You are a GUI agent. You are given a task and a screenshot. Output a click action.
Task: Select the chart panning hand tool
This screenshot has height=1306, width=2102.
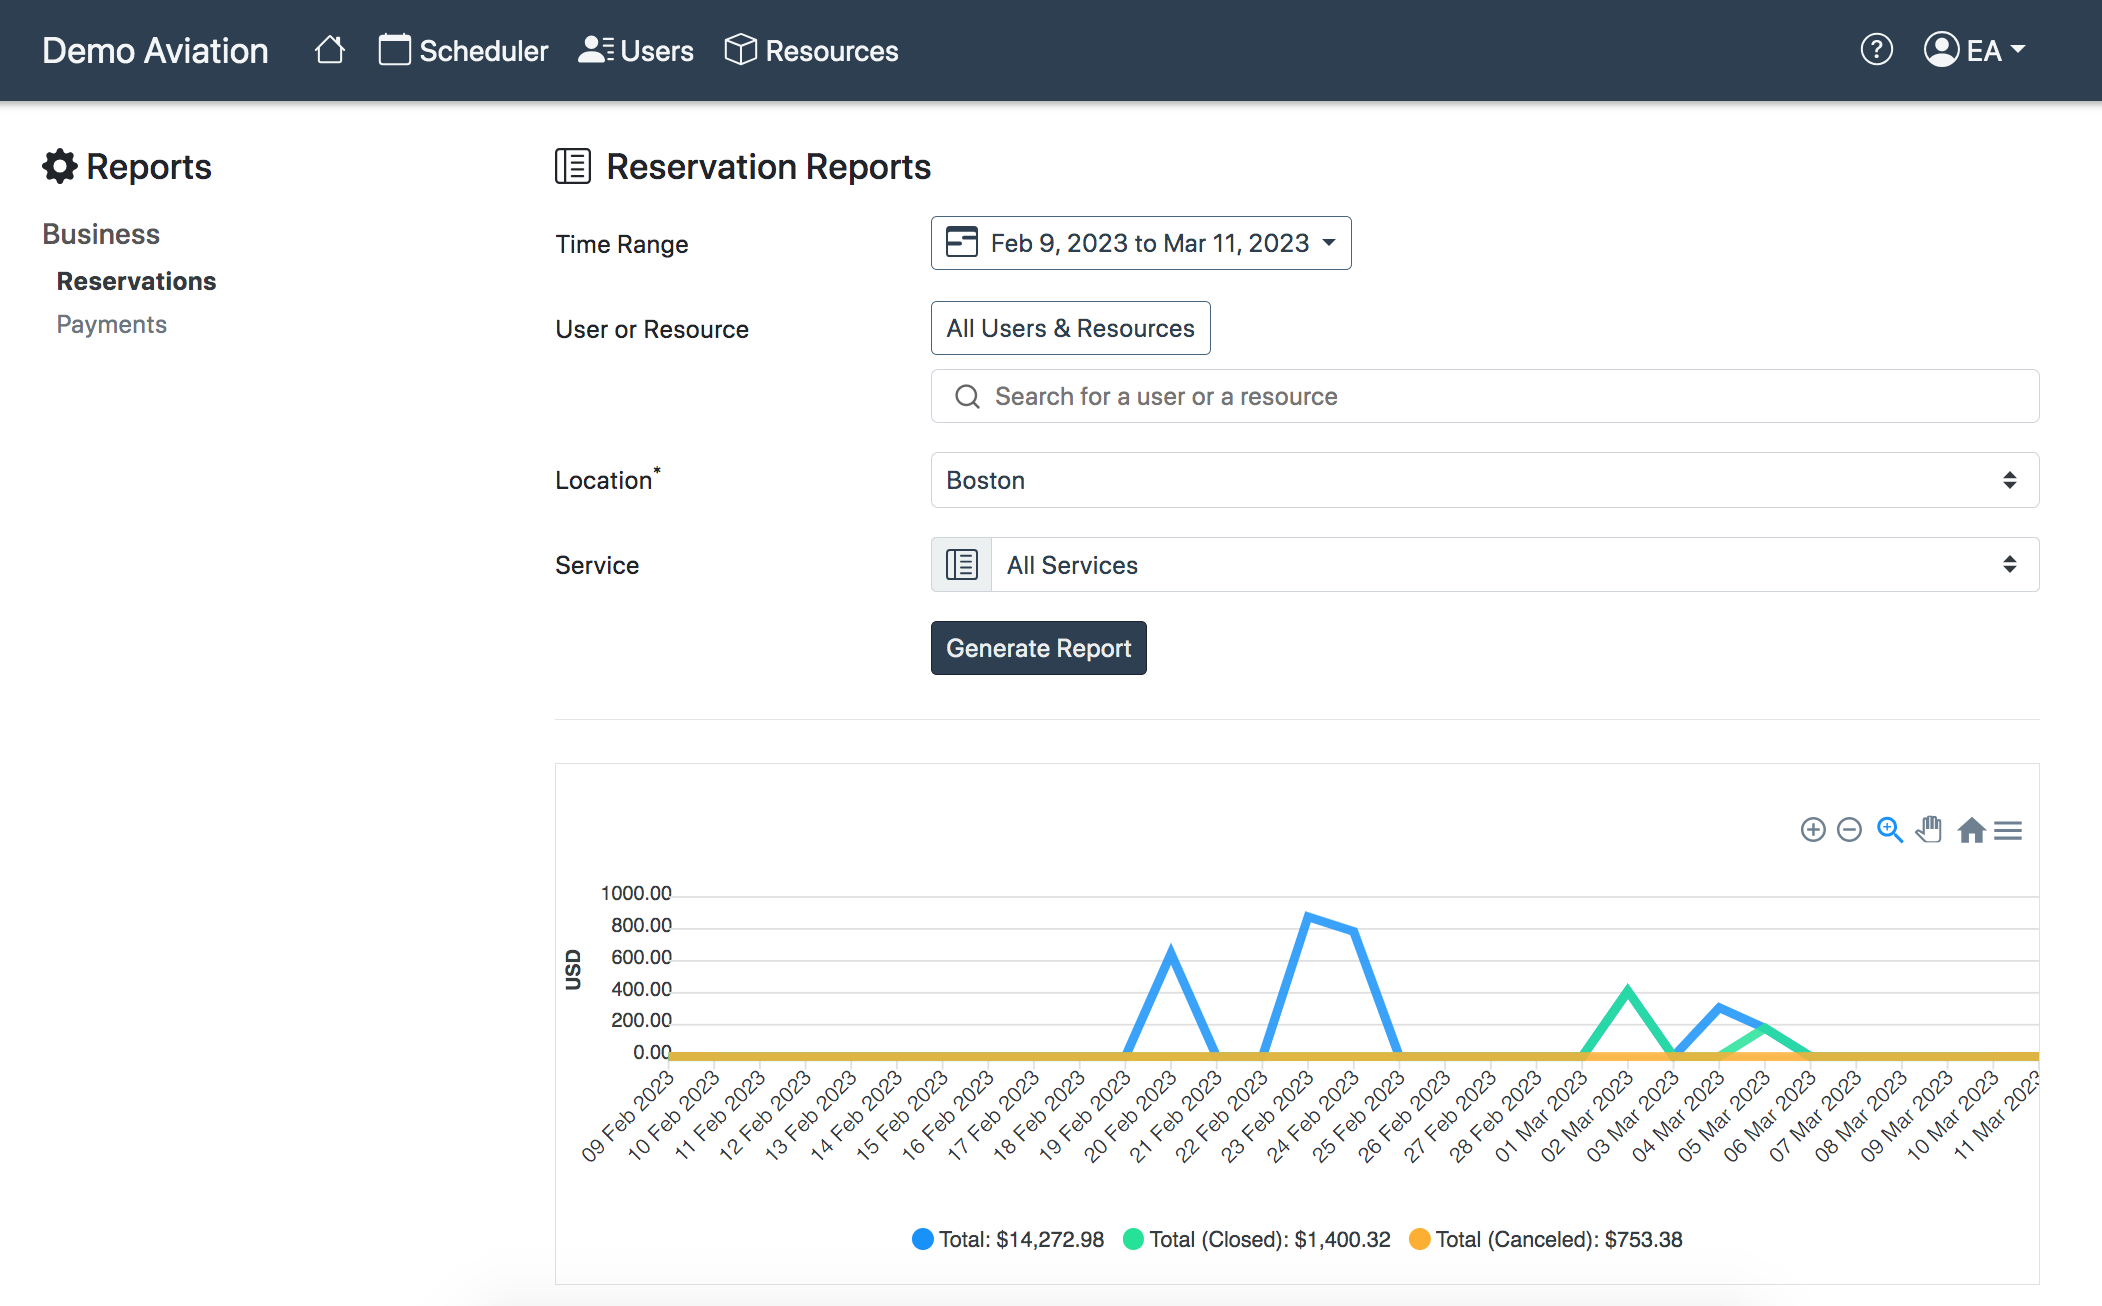coord(1929,830)
